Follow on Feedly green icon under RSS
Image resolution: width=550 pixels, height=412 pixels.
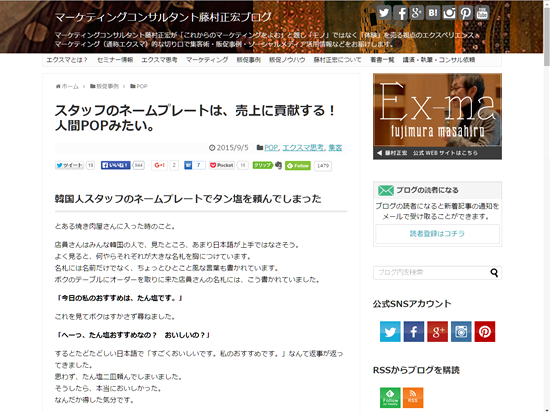[390, 398]
